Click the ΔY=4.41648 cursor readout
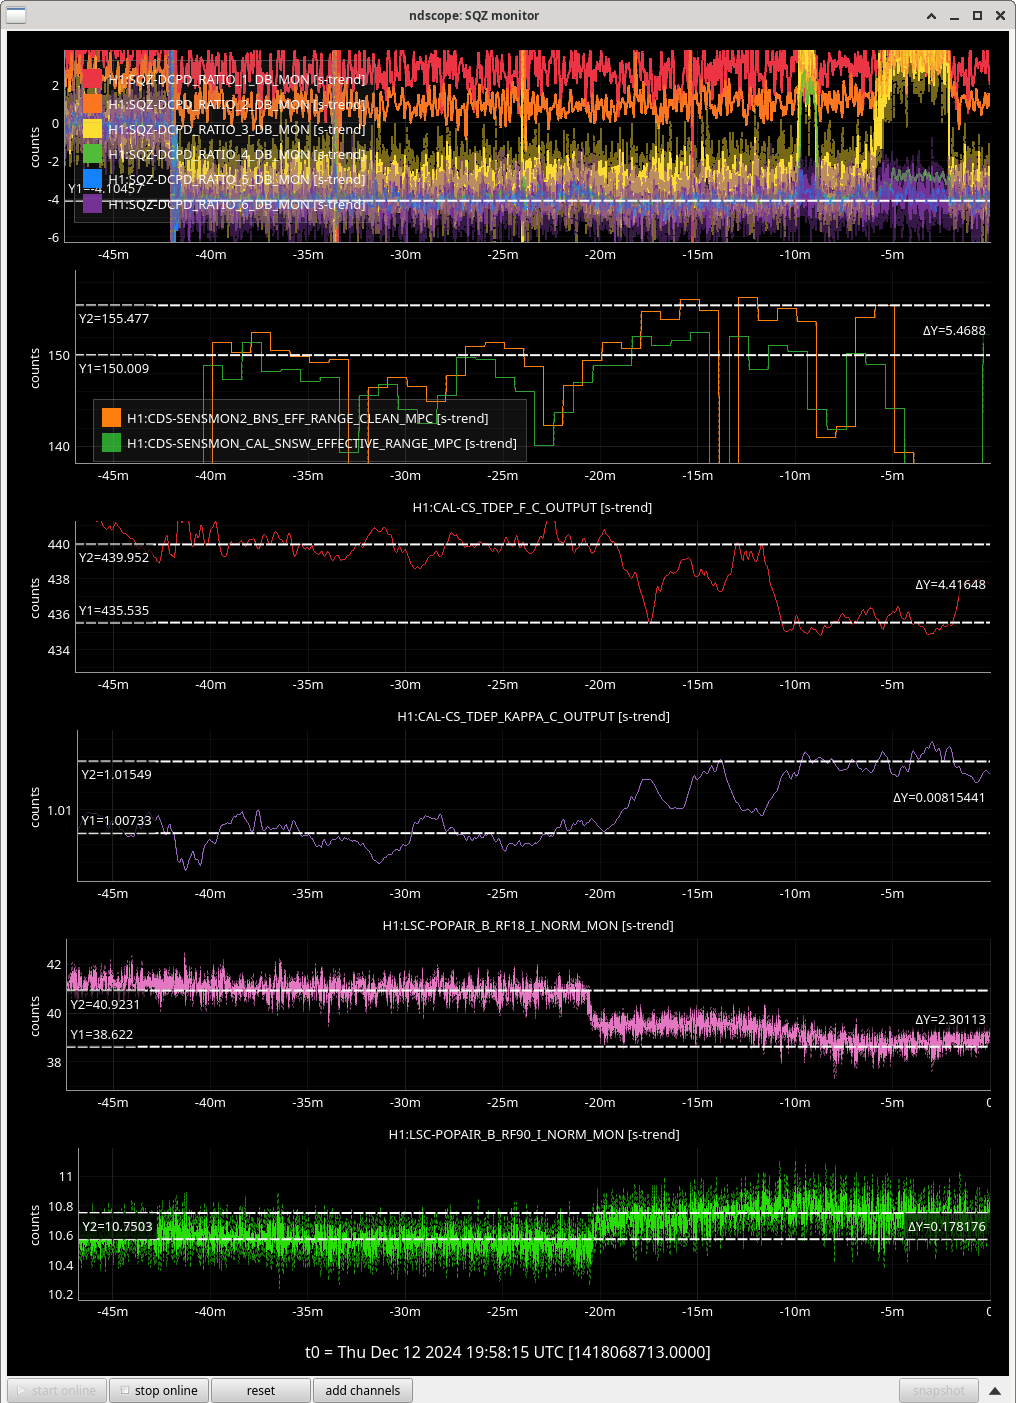 (x=950, y=585)
